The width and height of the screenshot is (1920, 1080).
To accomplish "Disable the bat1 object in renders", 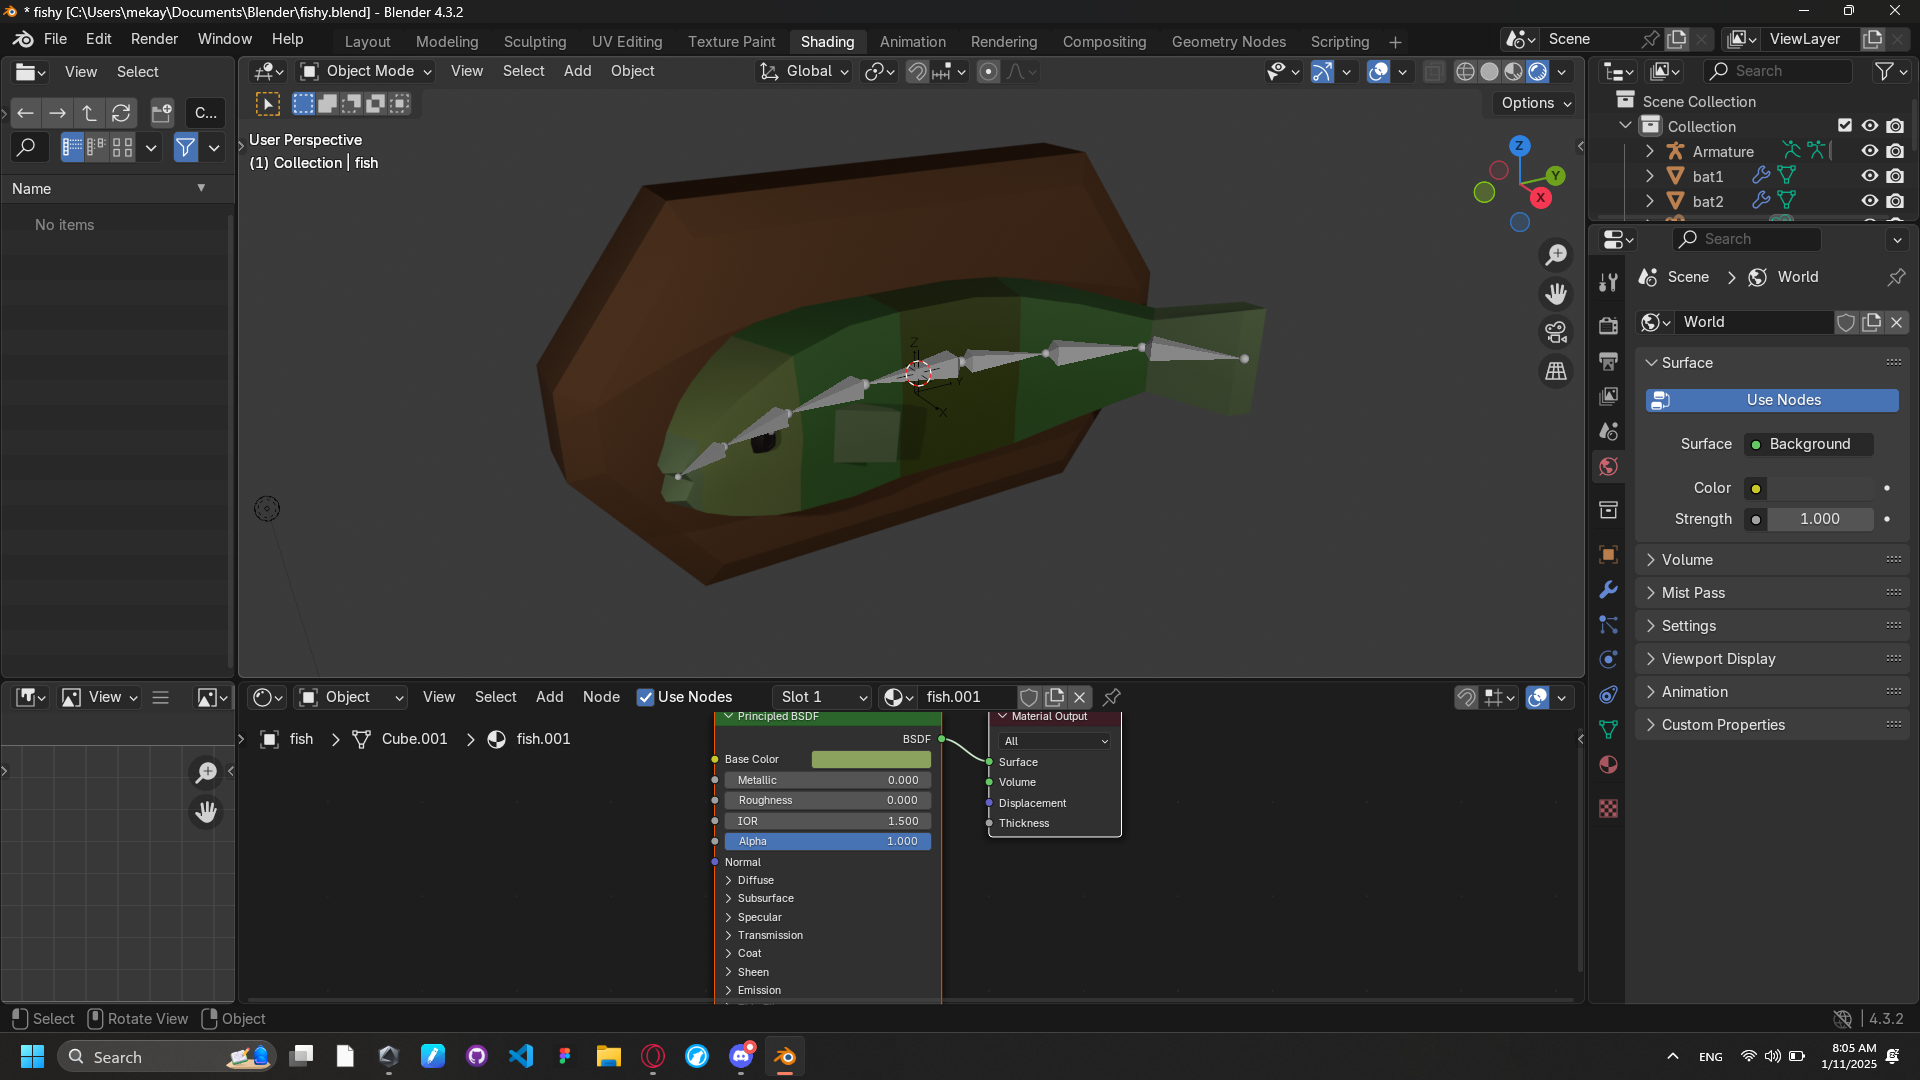I will [1895, 176].
